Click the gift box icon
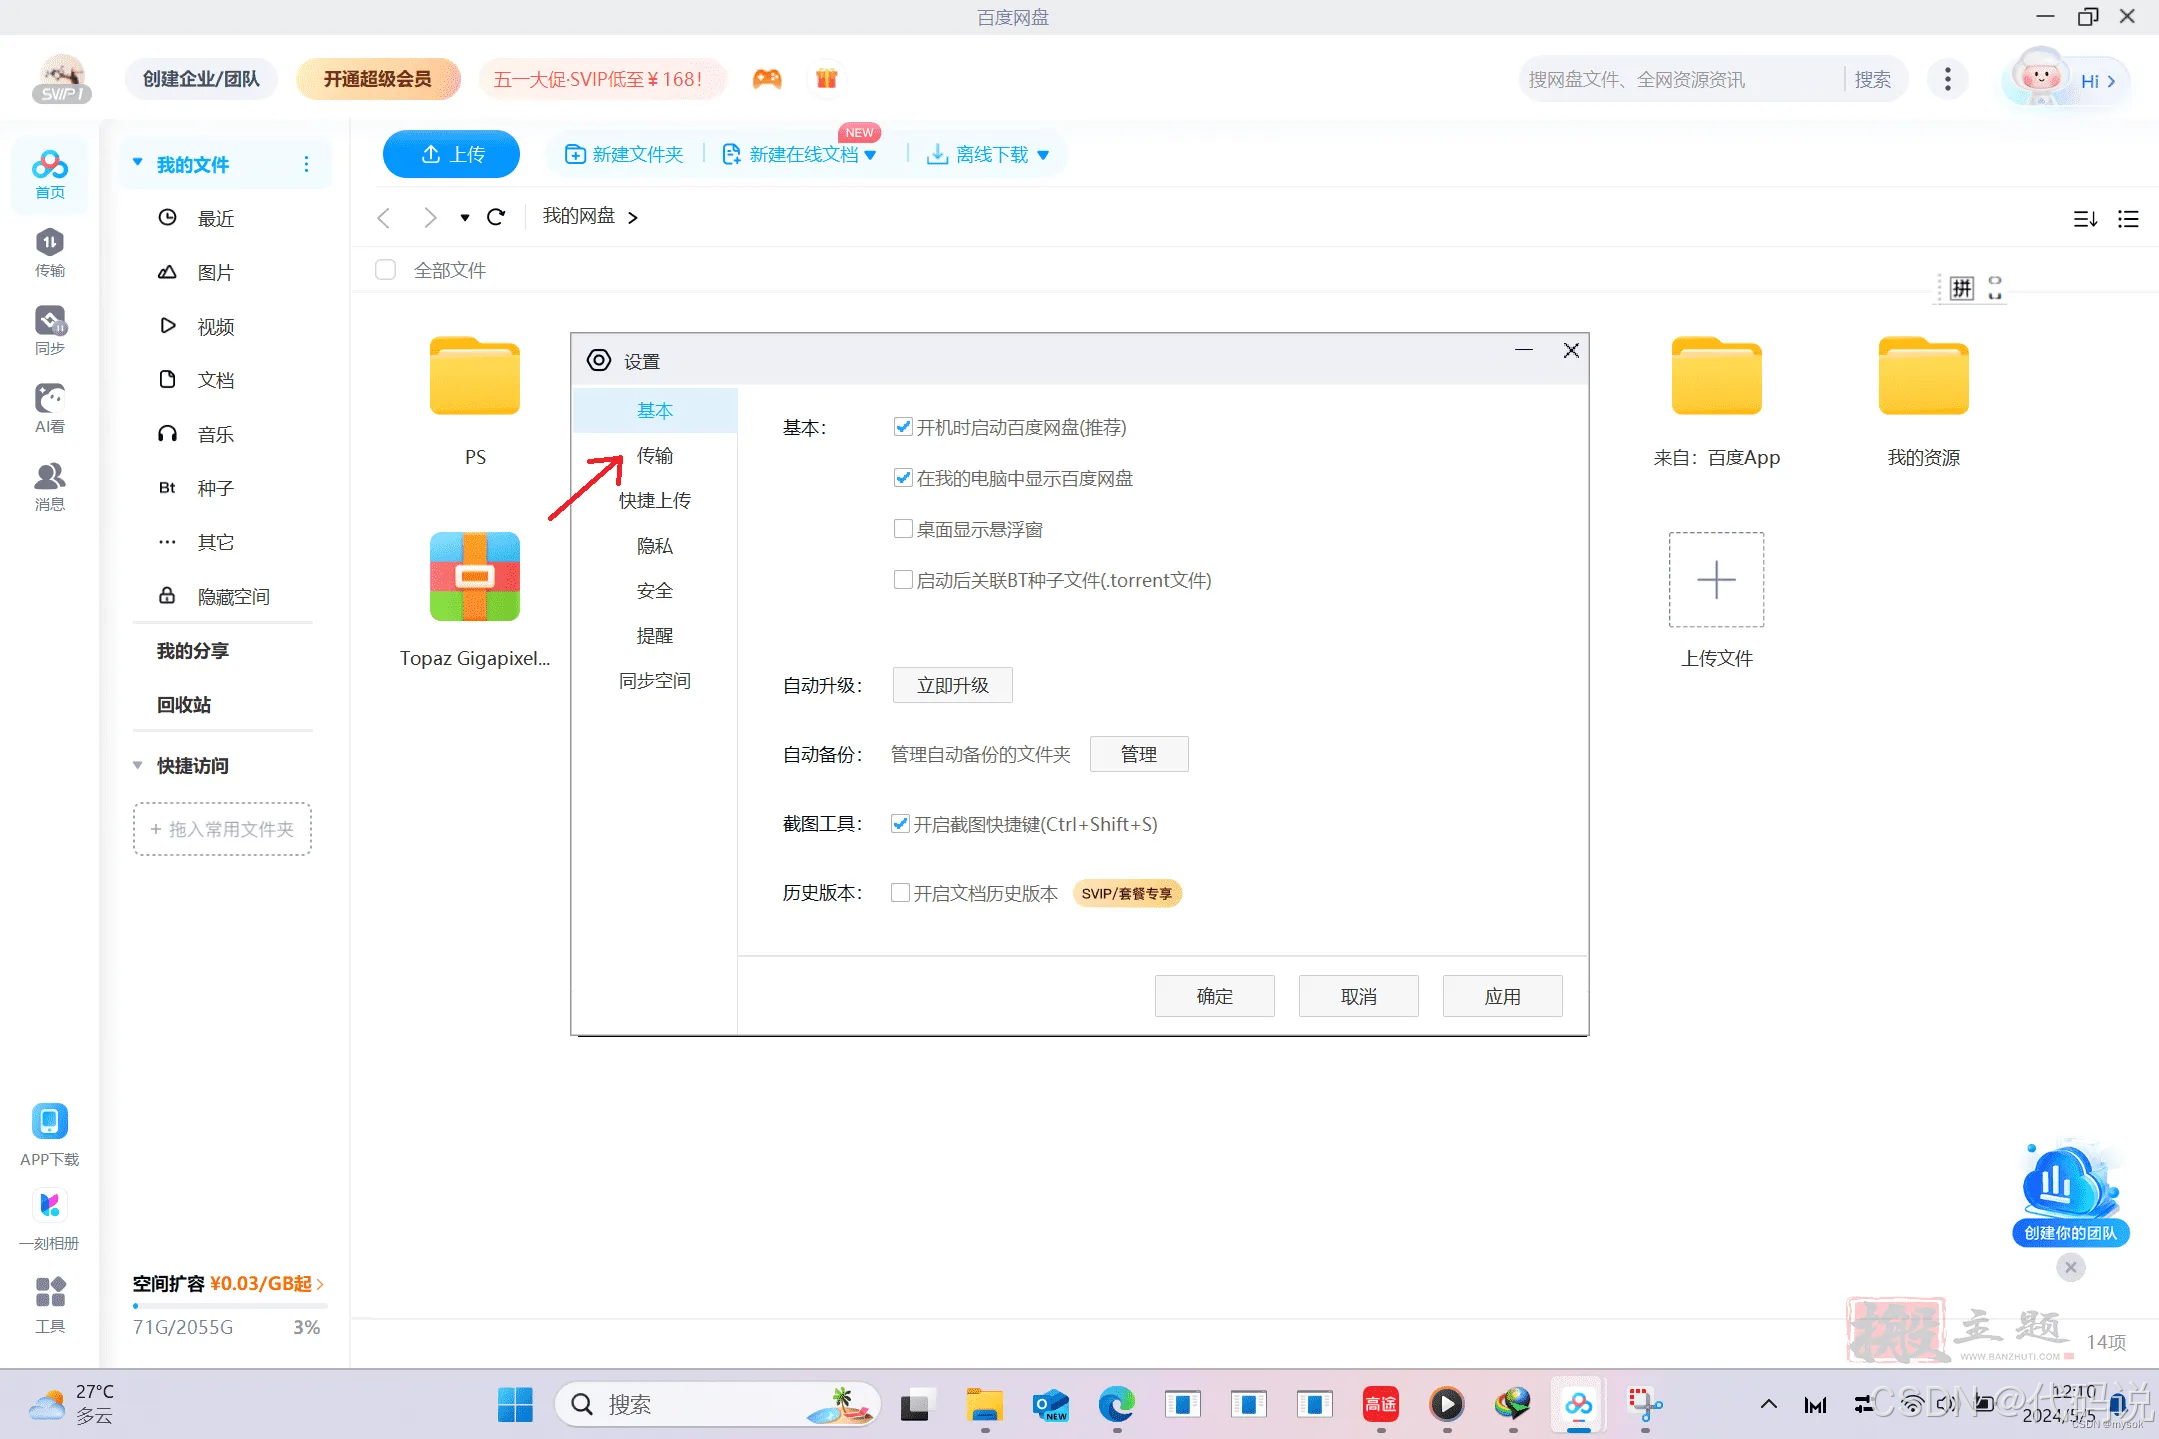The height and width of the screenshot is (1439, 2159). click(x=826, y=79)
